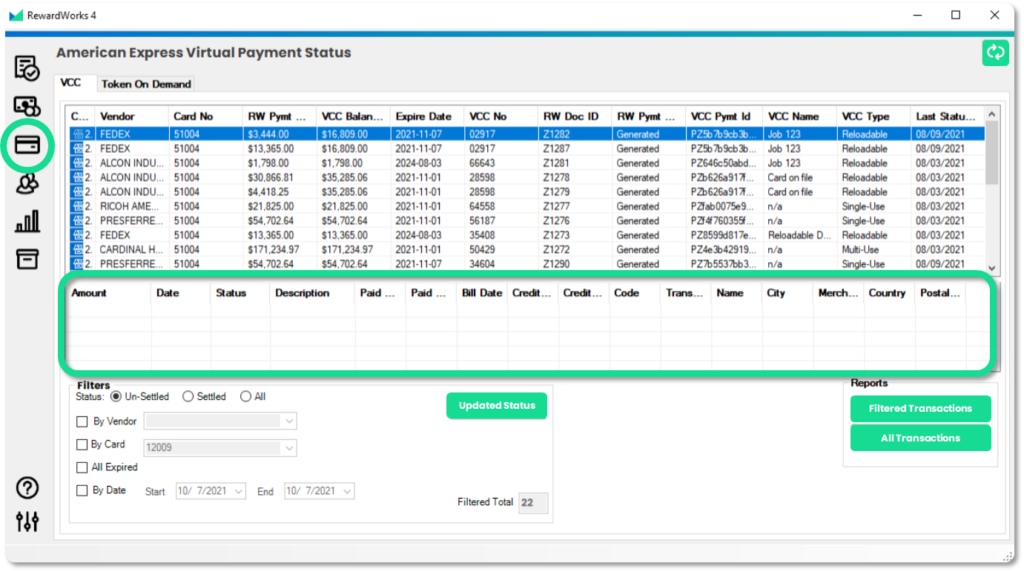Sort by the VCC Name column header

click(x=799, y=116)
